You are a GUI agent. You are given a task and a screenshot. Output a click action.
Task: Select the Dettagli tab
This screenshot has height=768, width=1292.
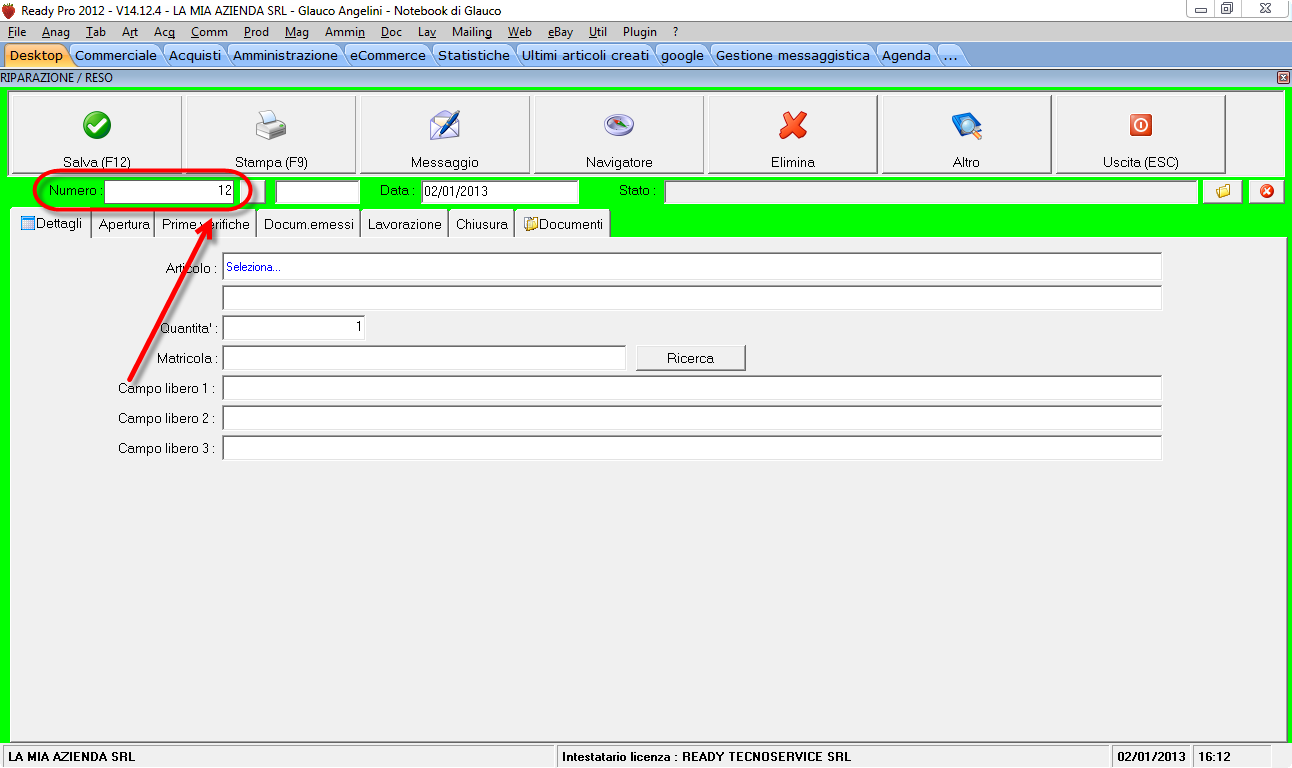[x=51, y=224]
